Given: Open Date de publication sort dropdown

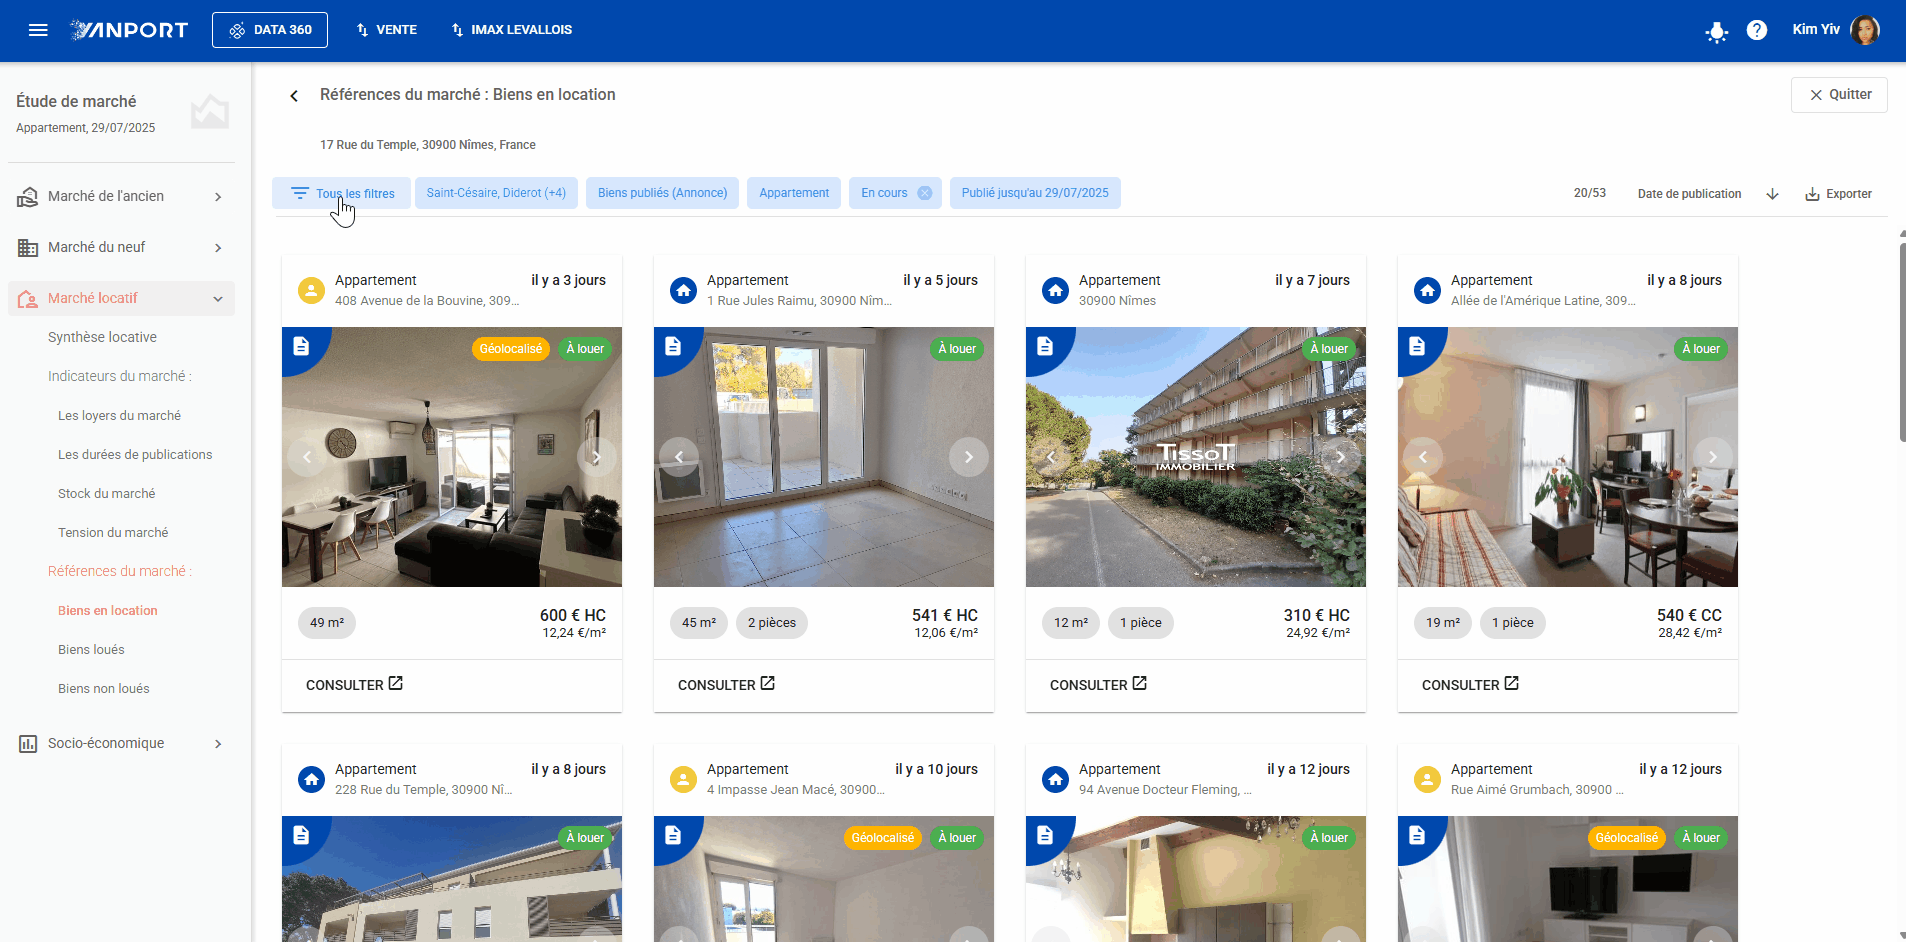Looking at the screenshot, I should point(1689,194).
